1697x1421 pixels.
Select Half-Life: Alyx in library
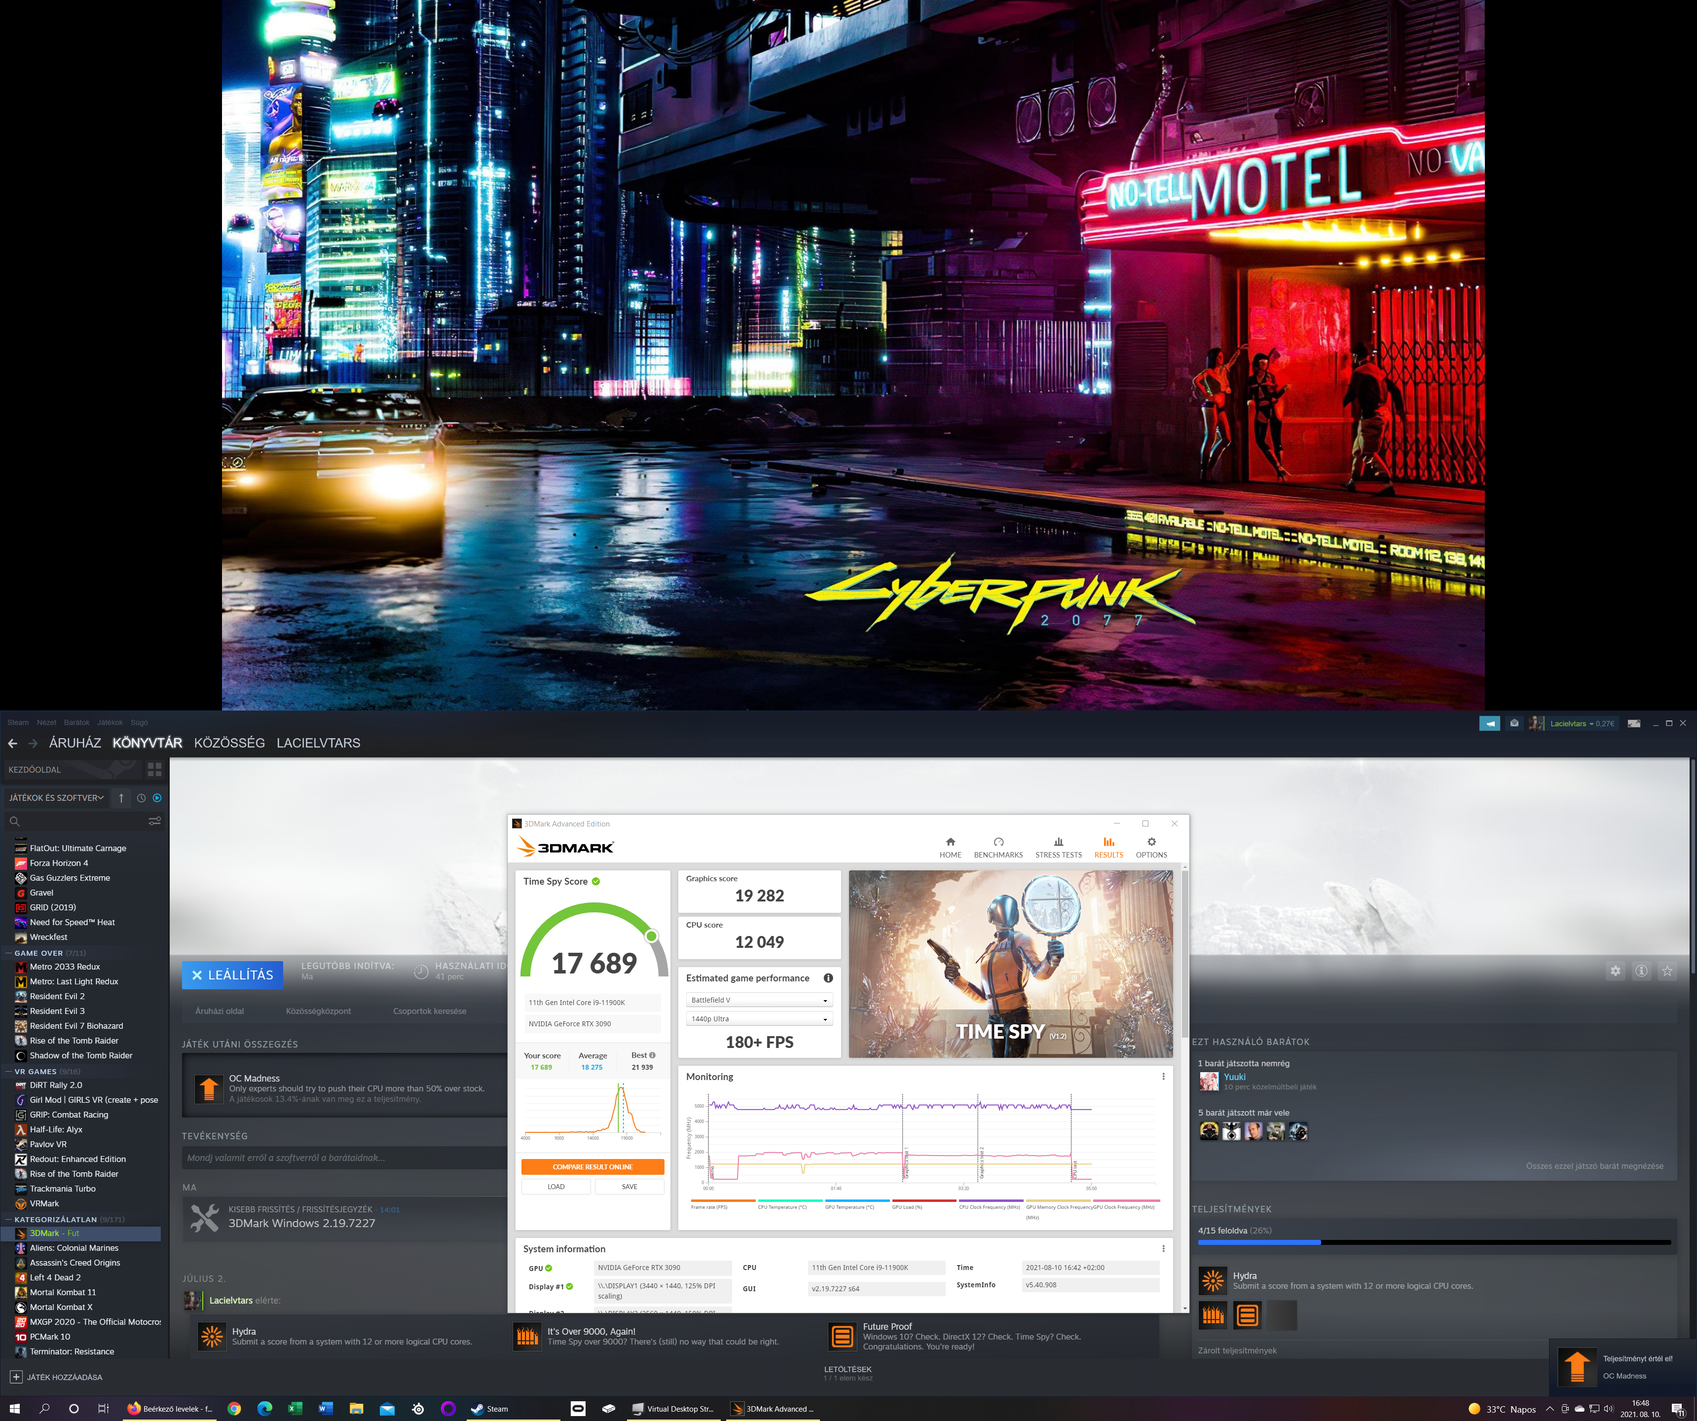coord(56,1129)
